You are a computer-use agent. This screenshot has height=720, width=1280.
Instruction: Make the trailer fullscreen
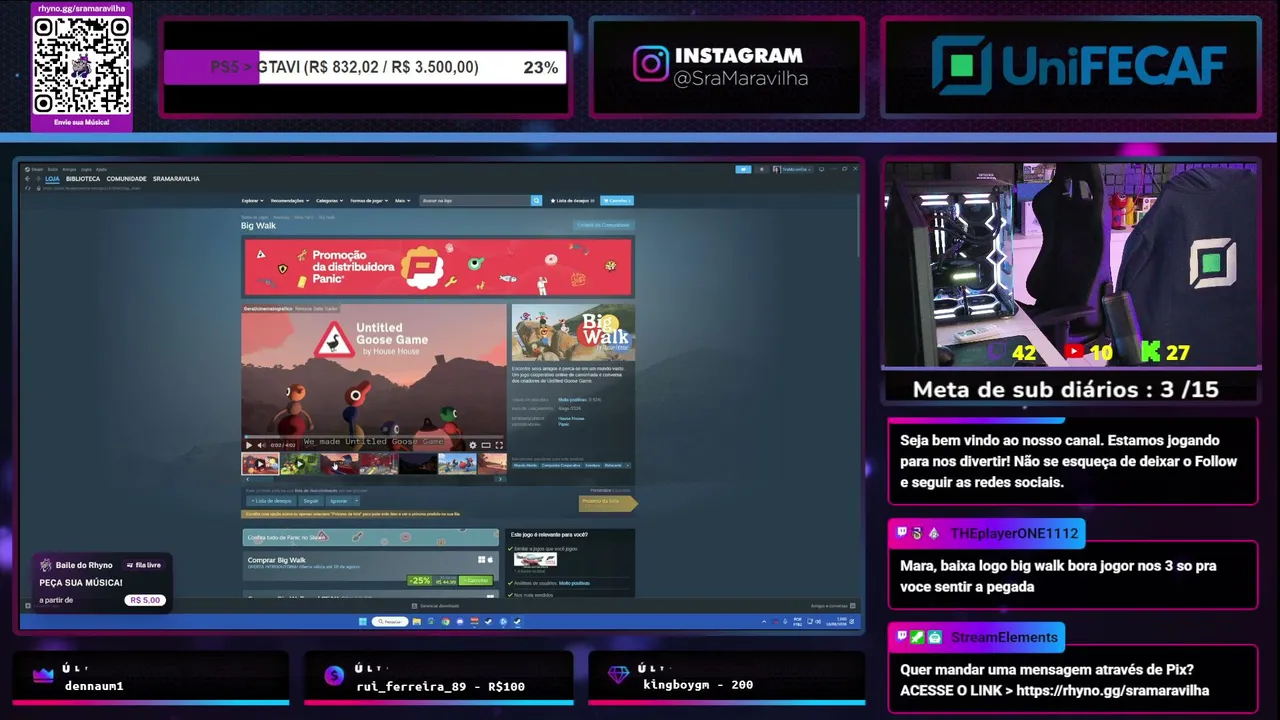(499, 445)
